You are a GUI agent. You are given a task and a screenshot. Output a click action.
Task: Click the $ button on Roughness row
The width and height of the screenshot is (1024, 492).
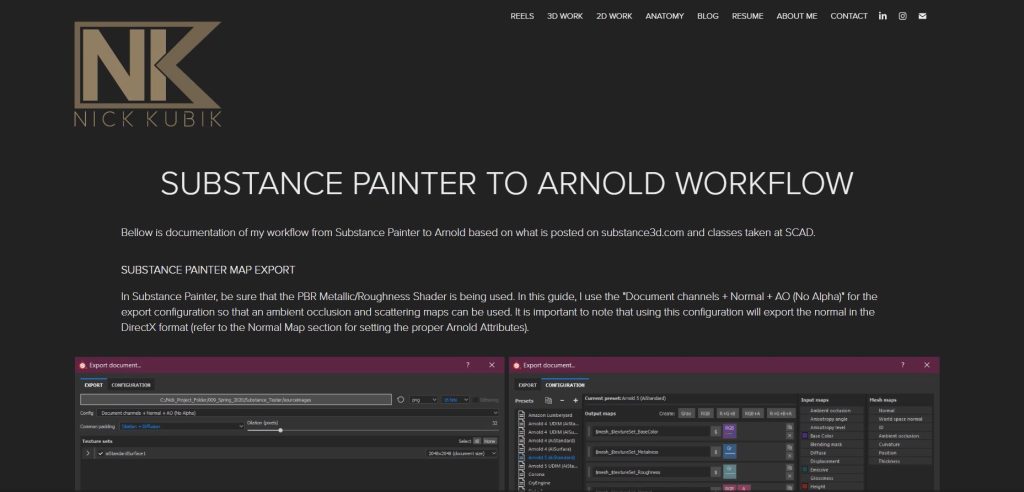click(715, 472)
